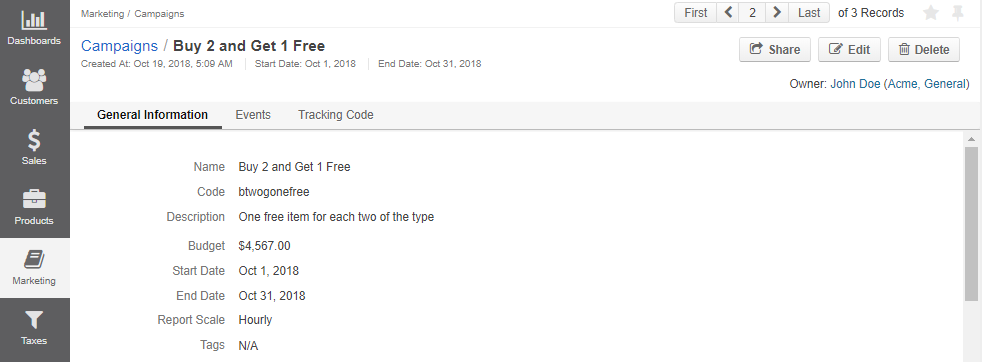Pin this page with pushpin icon
This screenshot has height=362, width=982.
click(958, 13)
